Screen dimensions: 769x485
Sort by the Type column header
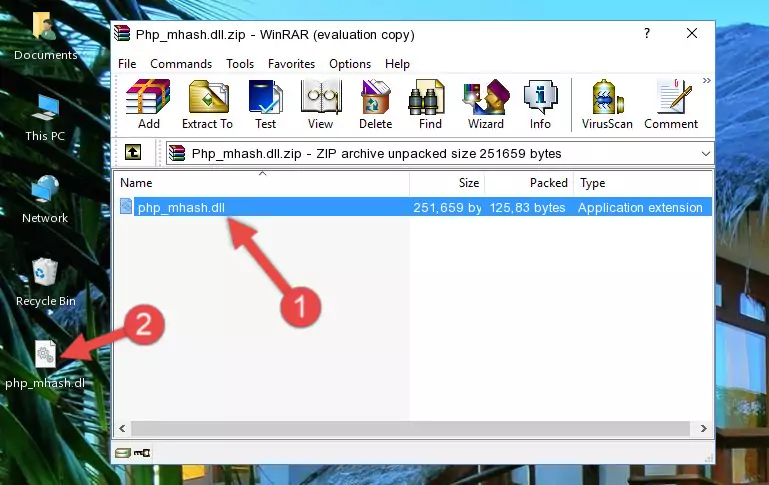(x=642, y=183)
